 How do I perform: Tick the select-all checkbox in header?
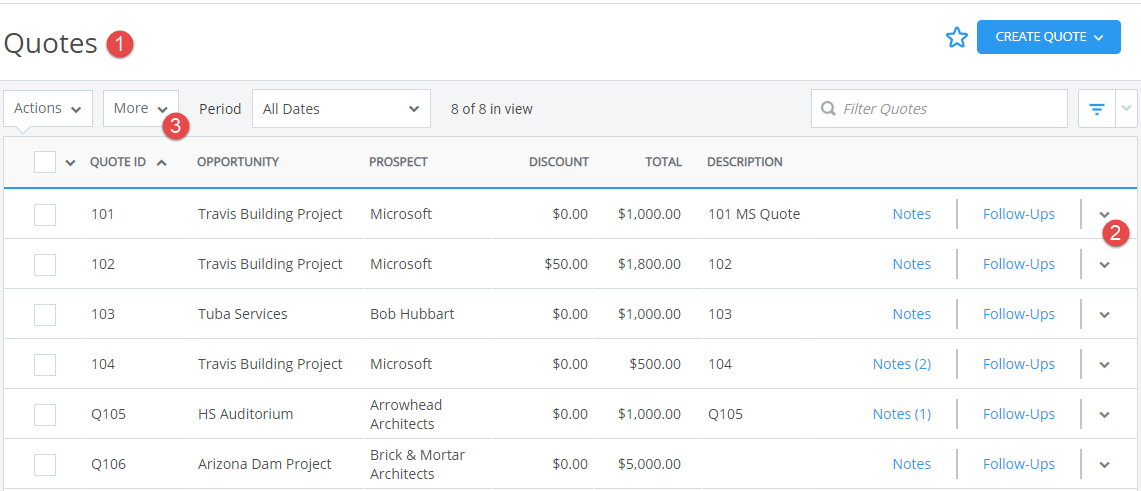click(x=45, y=161)
